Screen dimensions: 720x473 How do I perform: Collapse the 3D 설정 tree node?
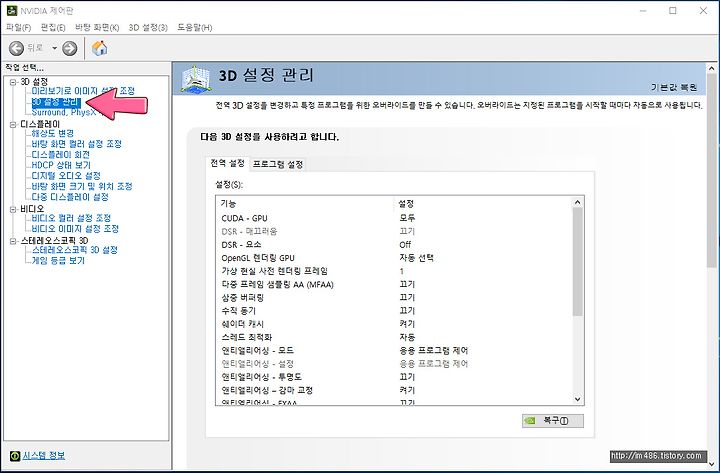click(13, 82)
